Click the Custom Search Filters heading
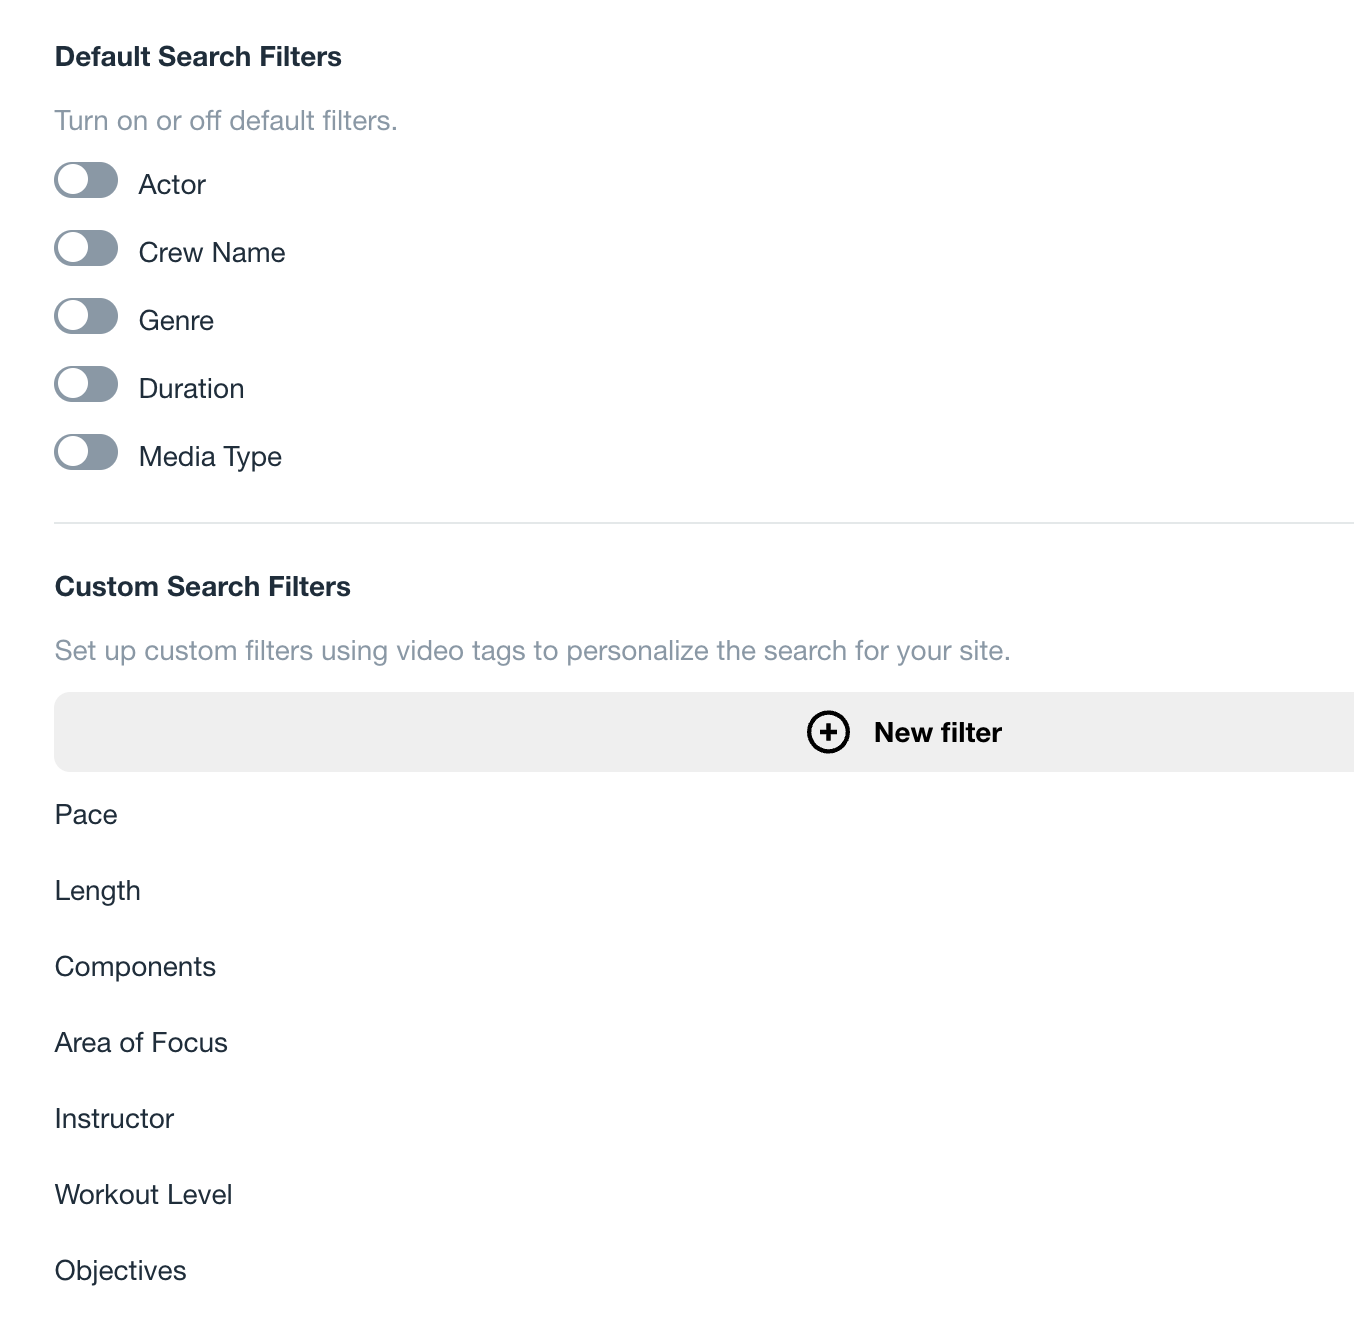Viewport: 1354px width, 1322px height. 202,587
